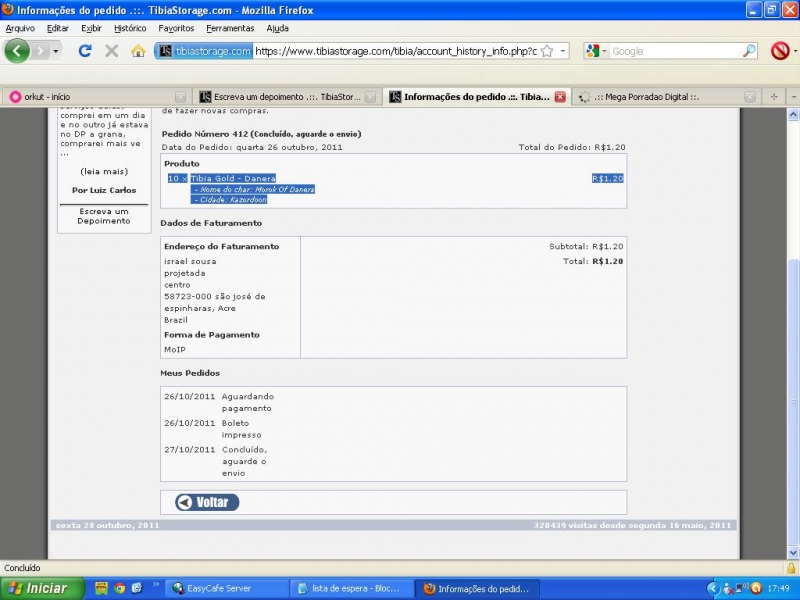
Task: Click the Cidade: Kazordoon line
Action: tap(230, 199)
